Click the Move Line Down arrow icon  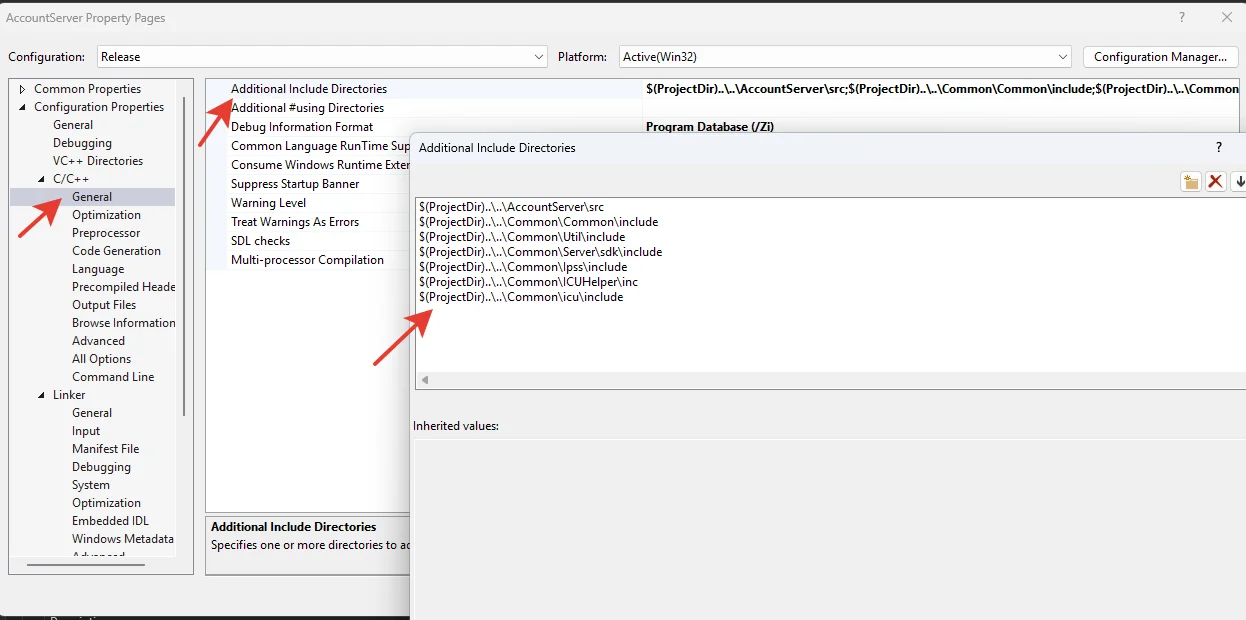click(x=1239, y=181)
